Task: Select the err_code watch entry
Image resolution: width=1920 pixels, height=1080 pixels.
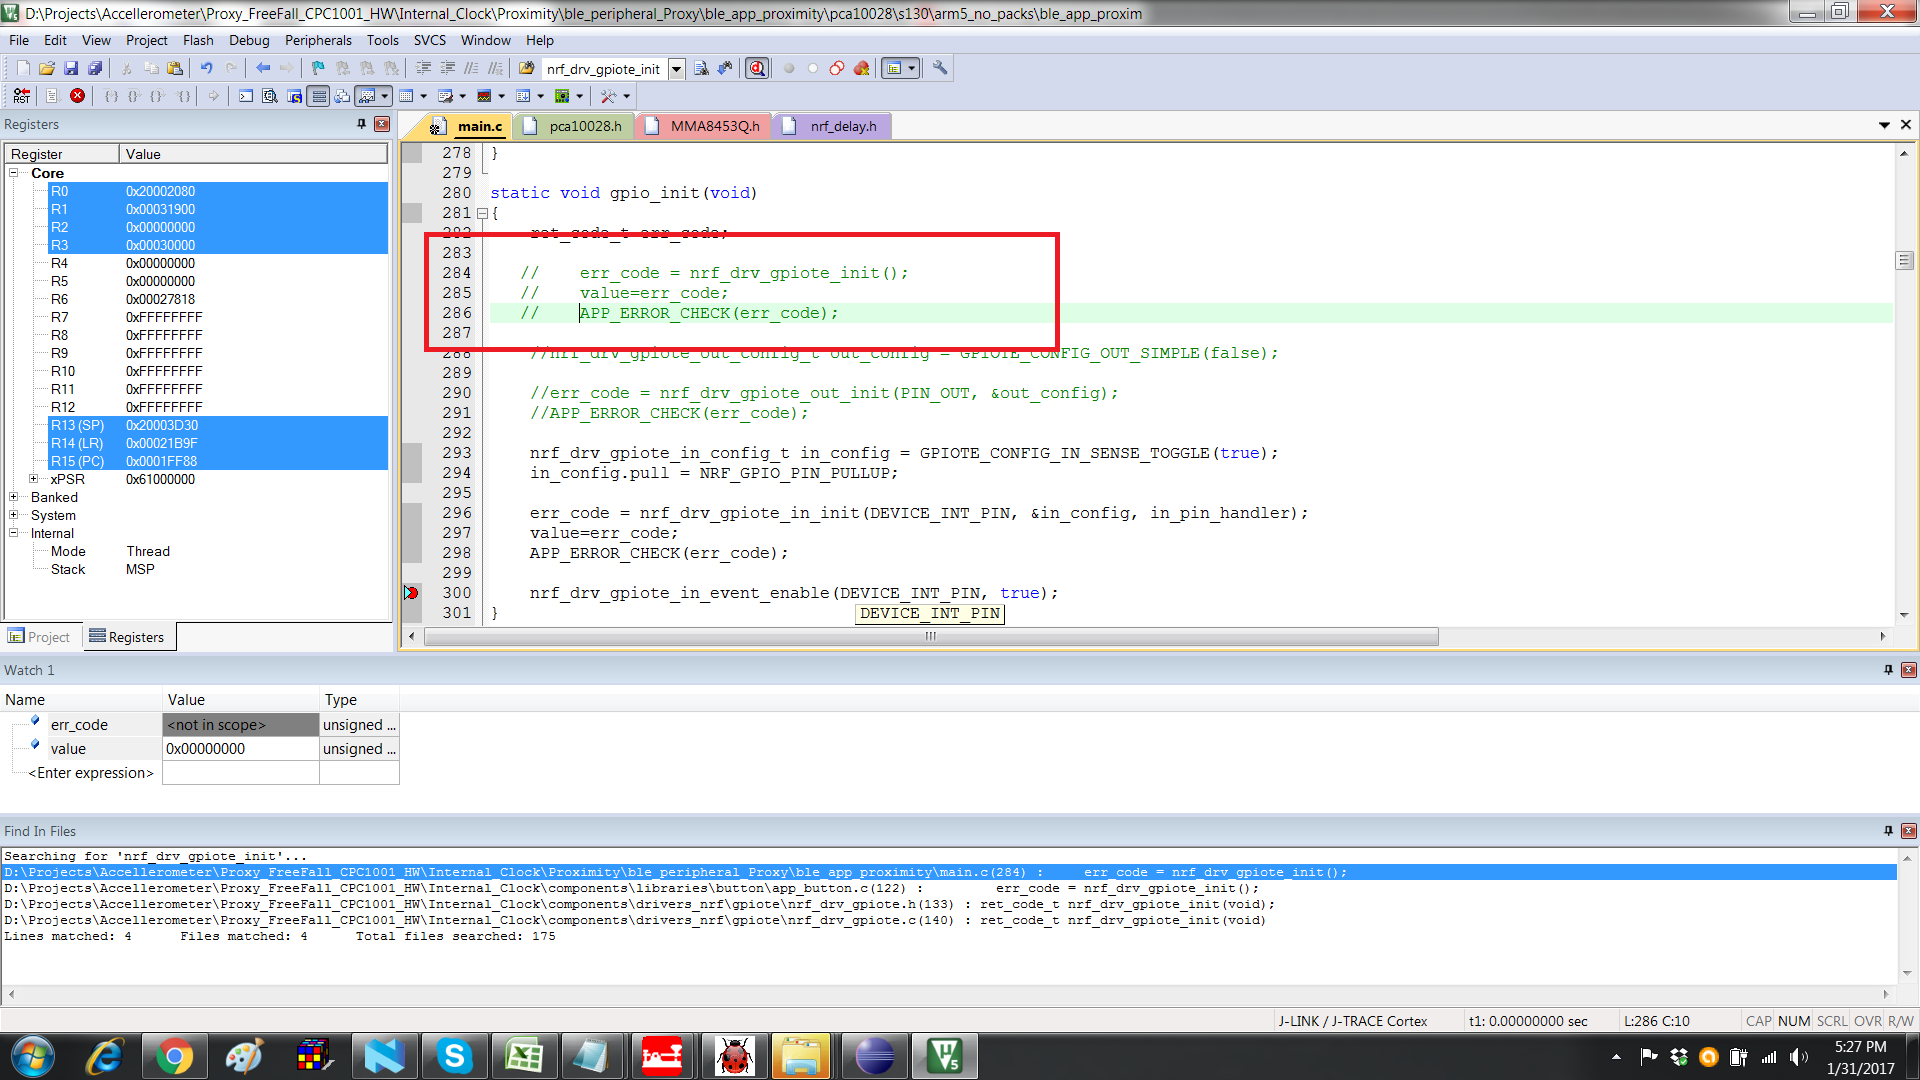Action: point(80,725)
